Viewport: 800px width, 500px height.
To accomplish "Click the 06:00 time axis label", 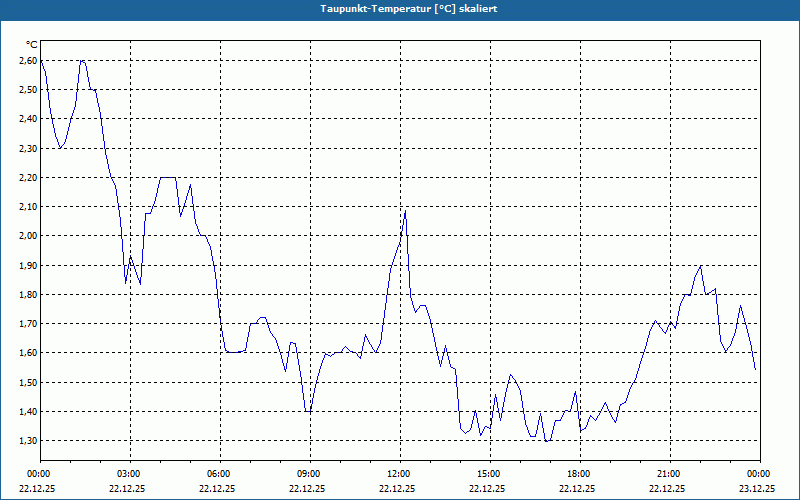I will click(220, 474).
